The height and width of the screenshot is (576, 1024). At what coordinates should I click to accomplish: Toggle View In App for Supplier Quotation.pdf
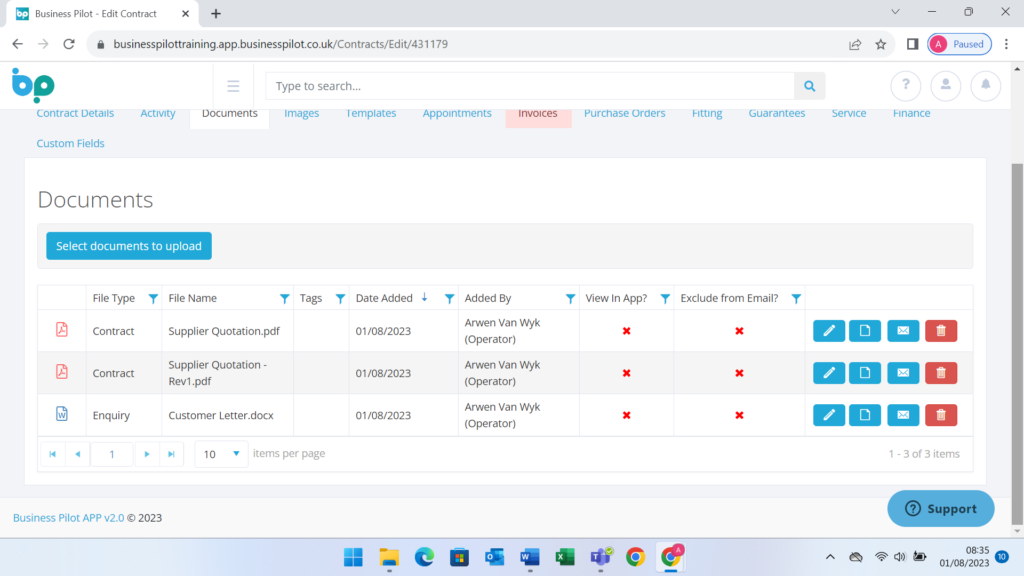626,331
